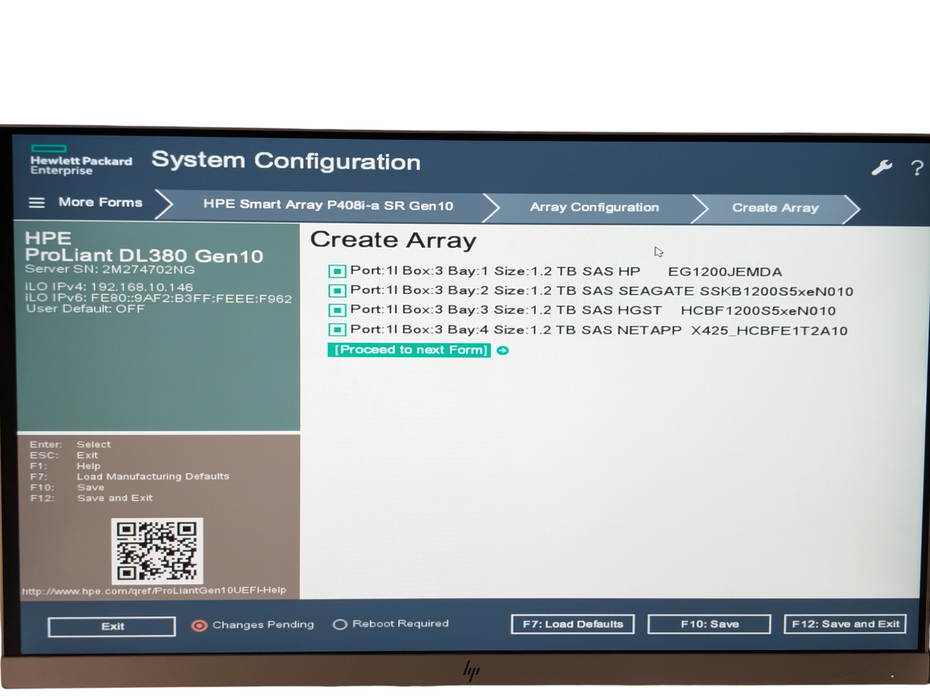Click the iLO IPv6 address text
The image size is (930, 700).
click(158, 298)
